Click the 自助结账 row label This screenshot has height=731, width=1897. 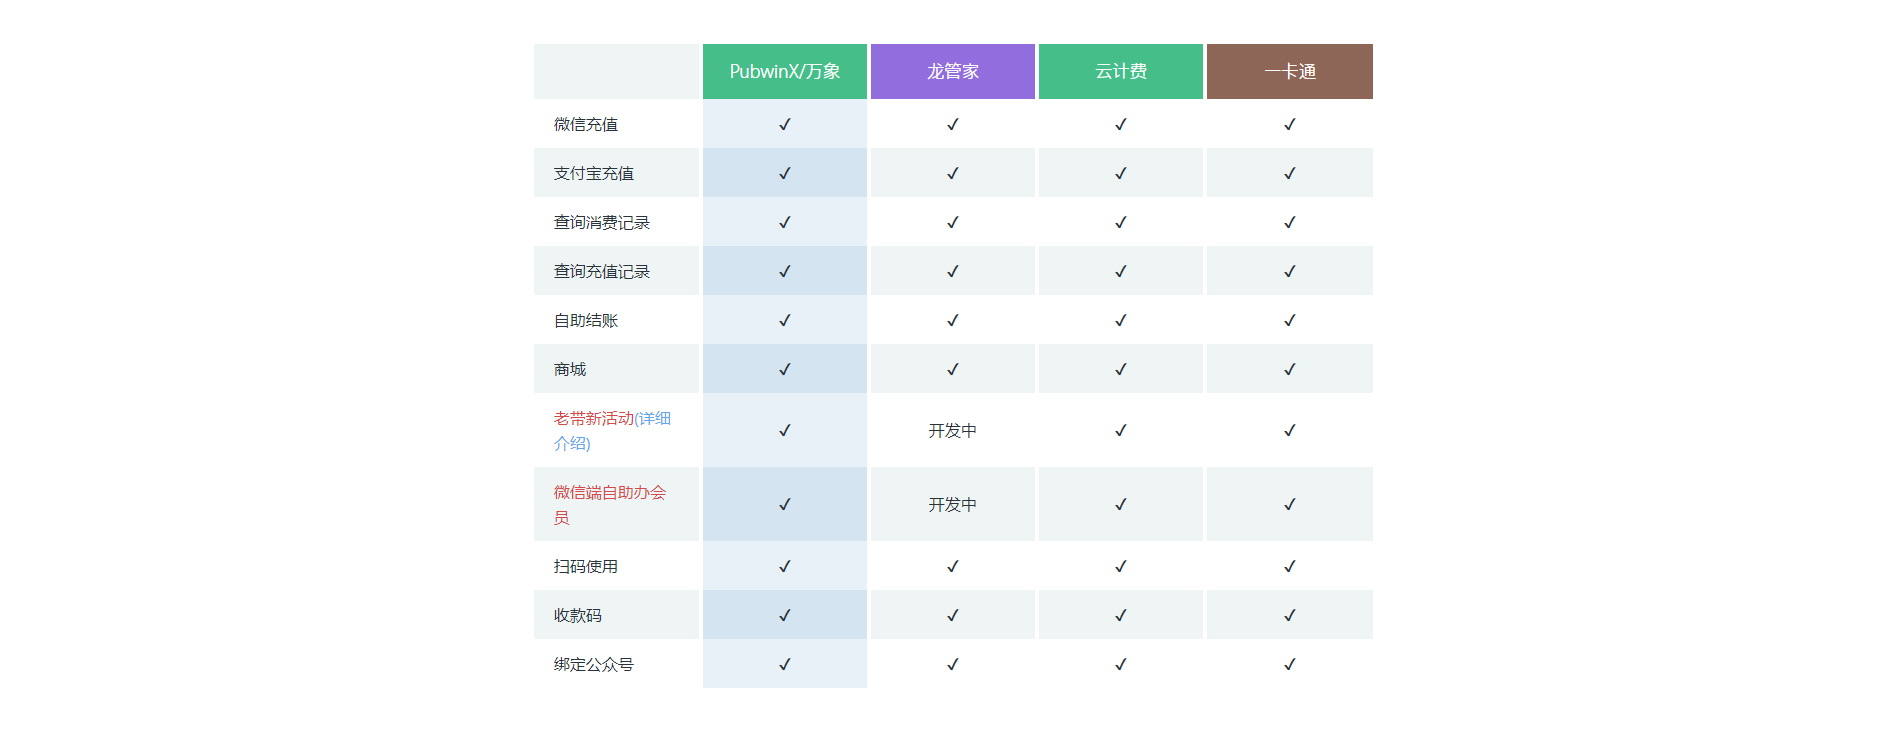coord(586,320)
